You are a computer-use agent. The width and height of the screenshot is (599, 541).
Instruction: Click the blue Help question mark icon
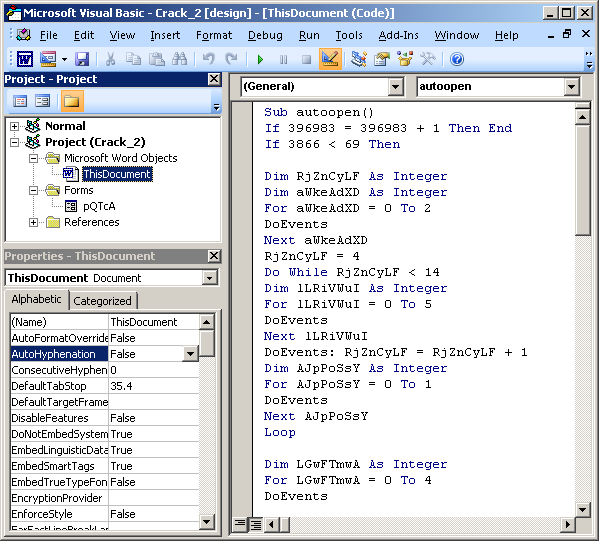tap(457, 59)
